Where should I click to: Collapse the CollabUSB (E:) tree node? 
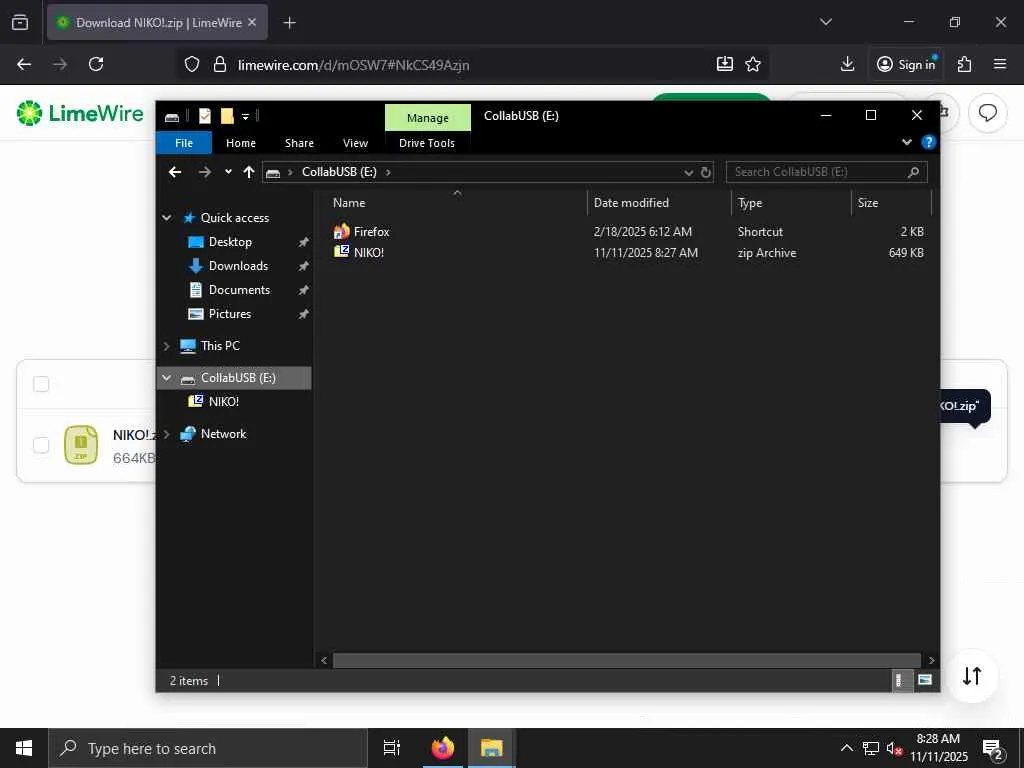click(x=167, y=378)
